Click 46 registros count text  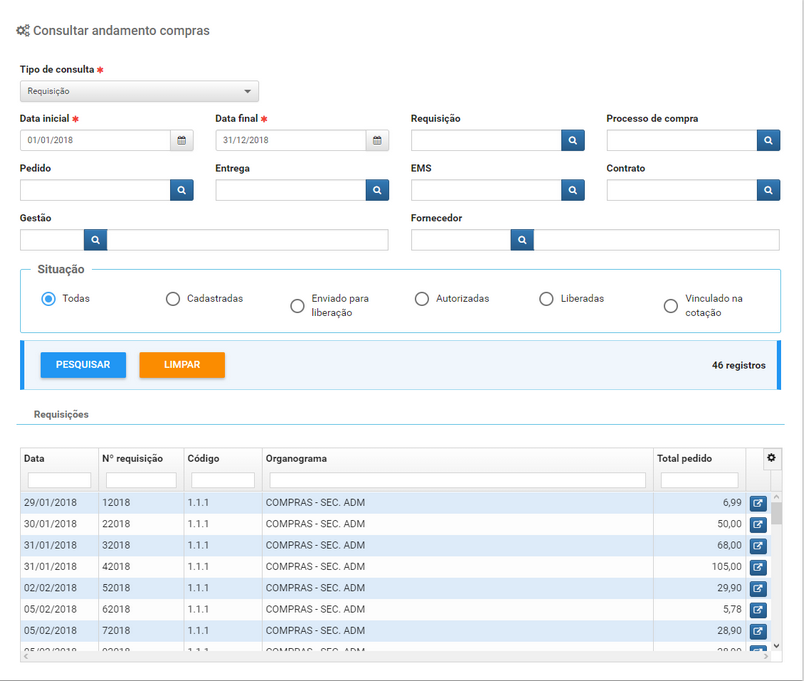pos(738,365)
